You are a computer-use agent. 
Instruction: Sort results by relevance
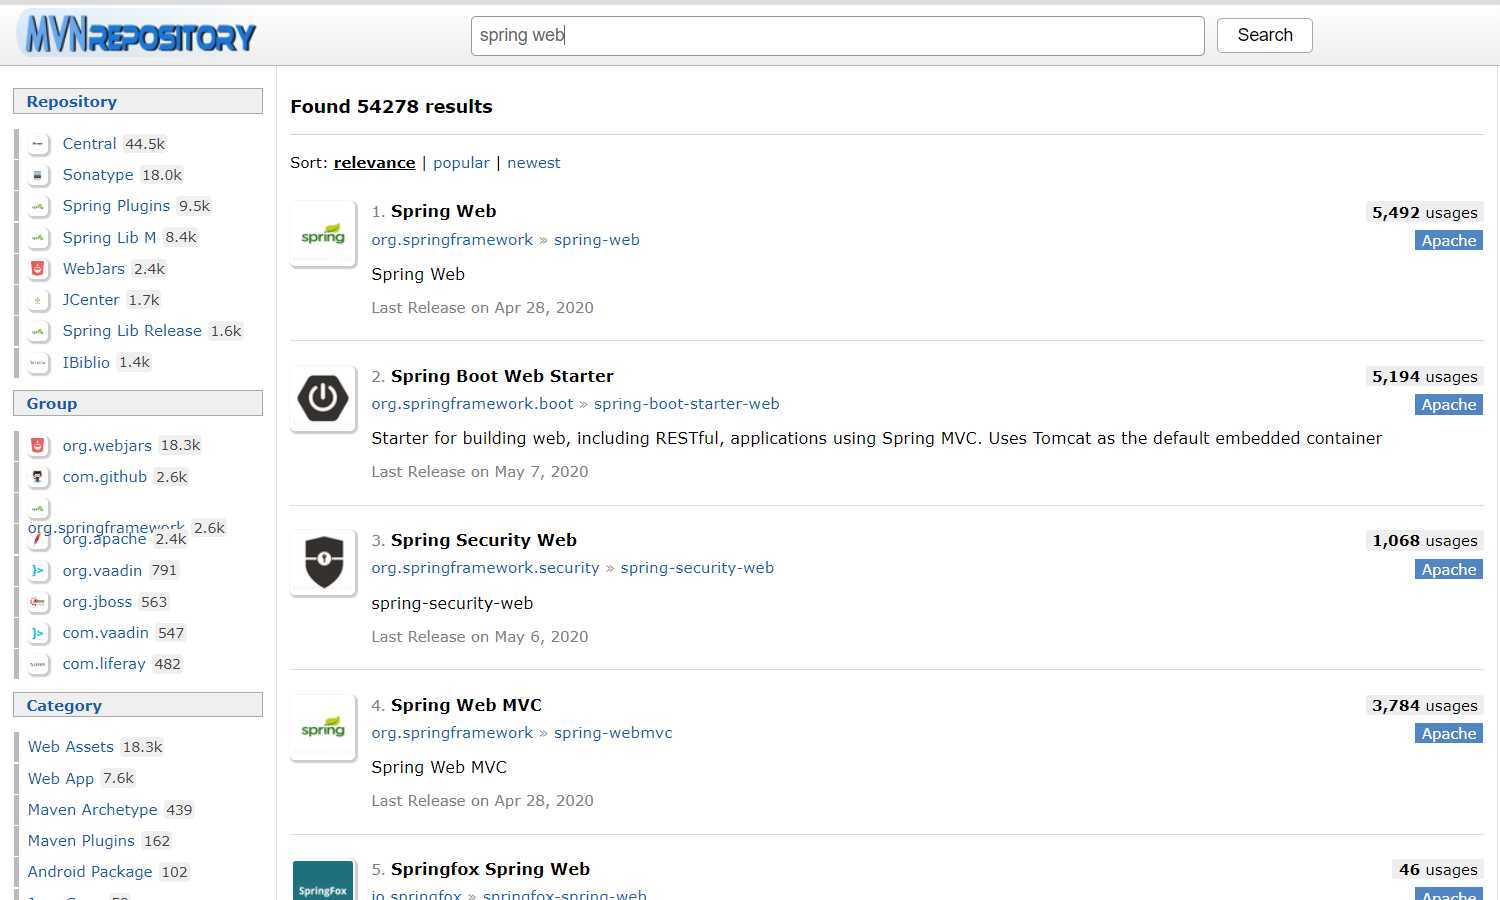coord(374,163)
